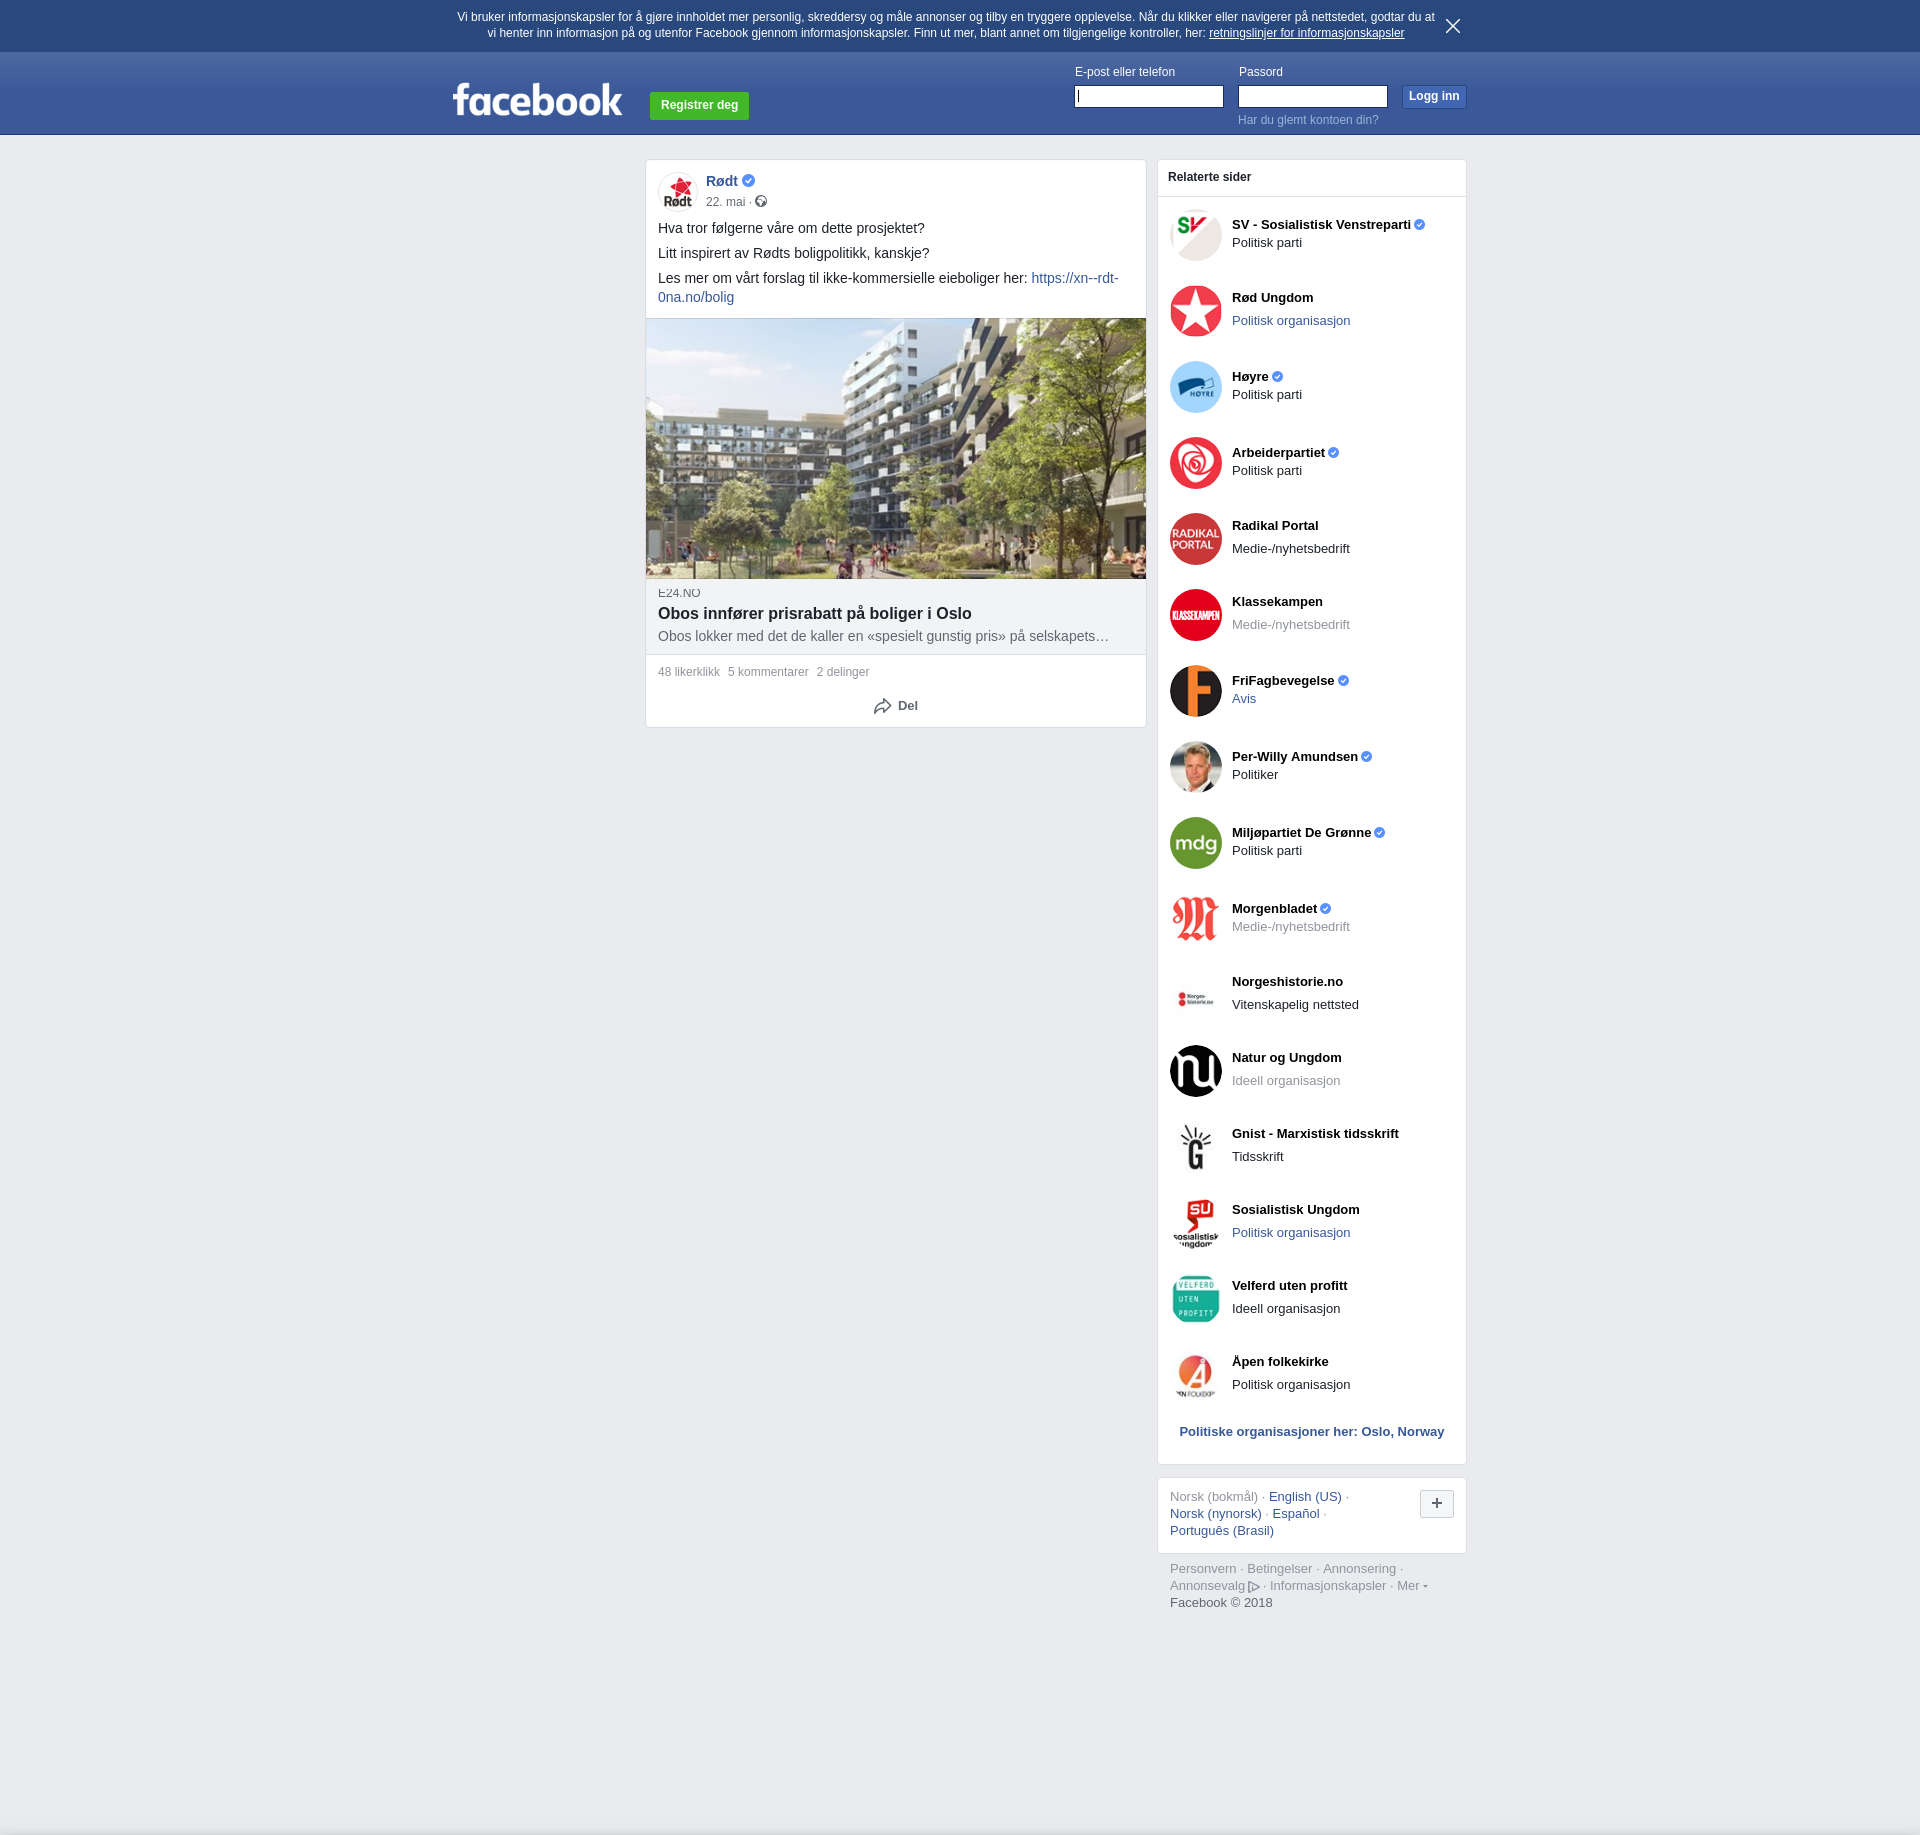Click Politisk organisasjon under Sosialistisk Ungdom
This screenshot has width=1920, height=1835.
point(1291,1233)
